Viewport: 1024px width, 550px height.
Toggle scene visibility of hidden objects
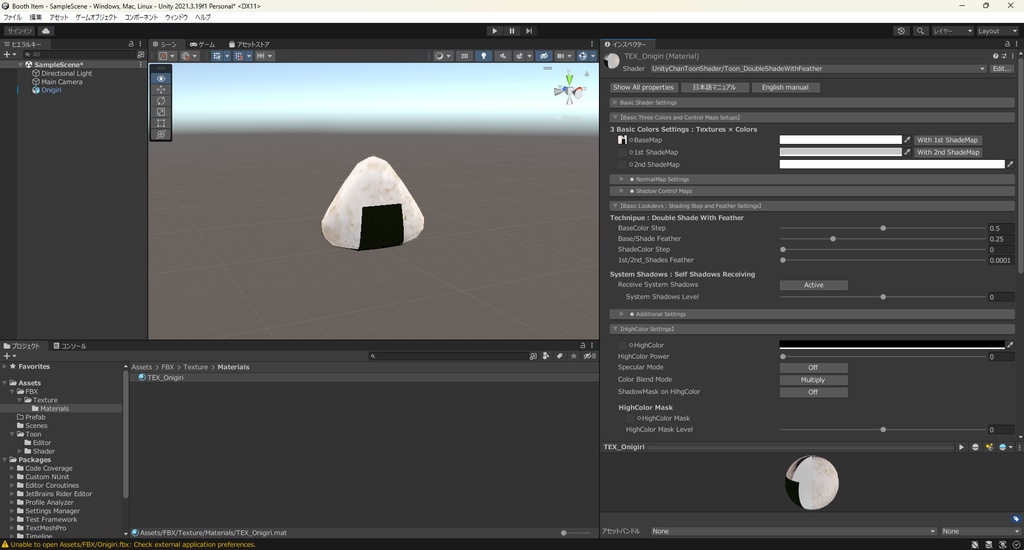point(543,56)
